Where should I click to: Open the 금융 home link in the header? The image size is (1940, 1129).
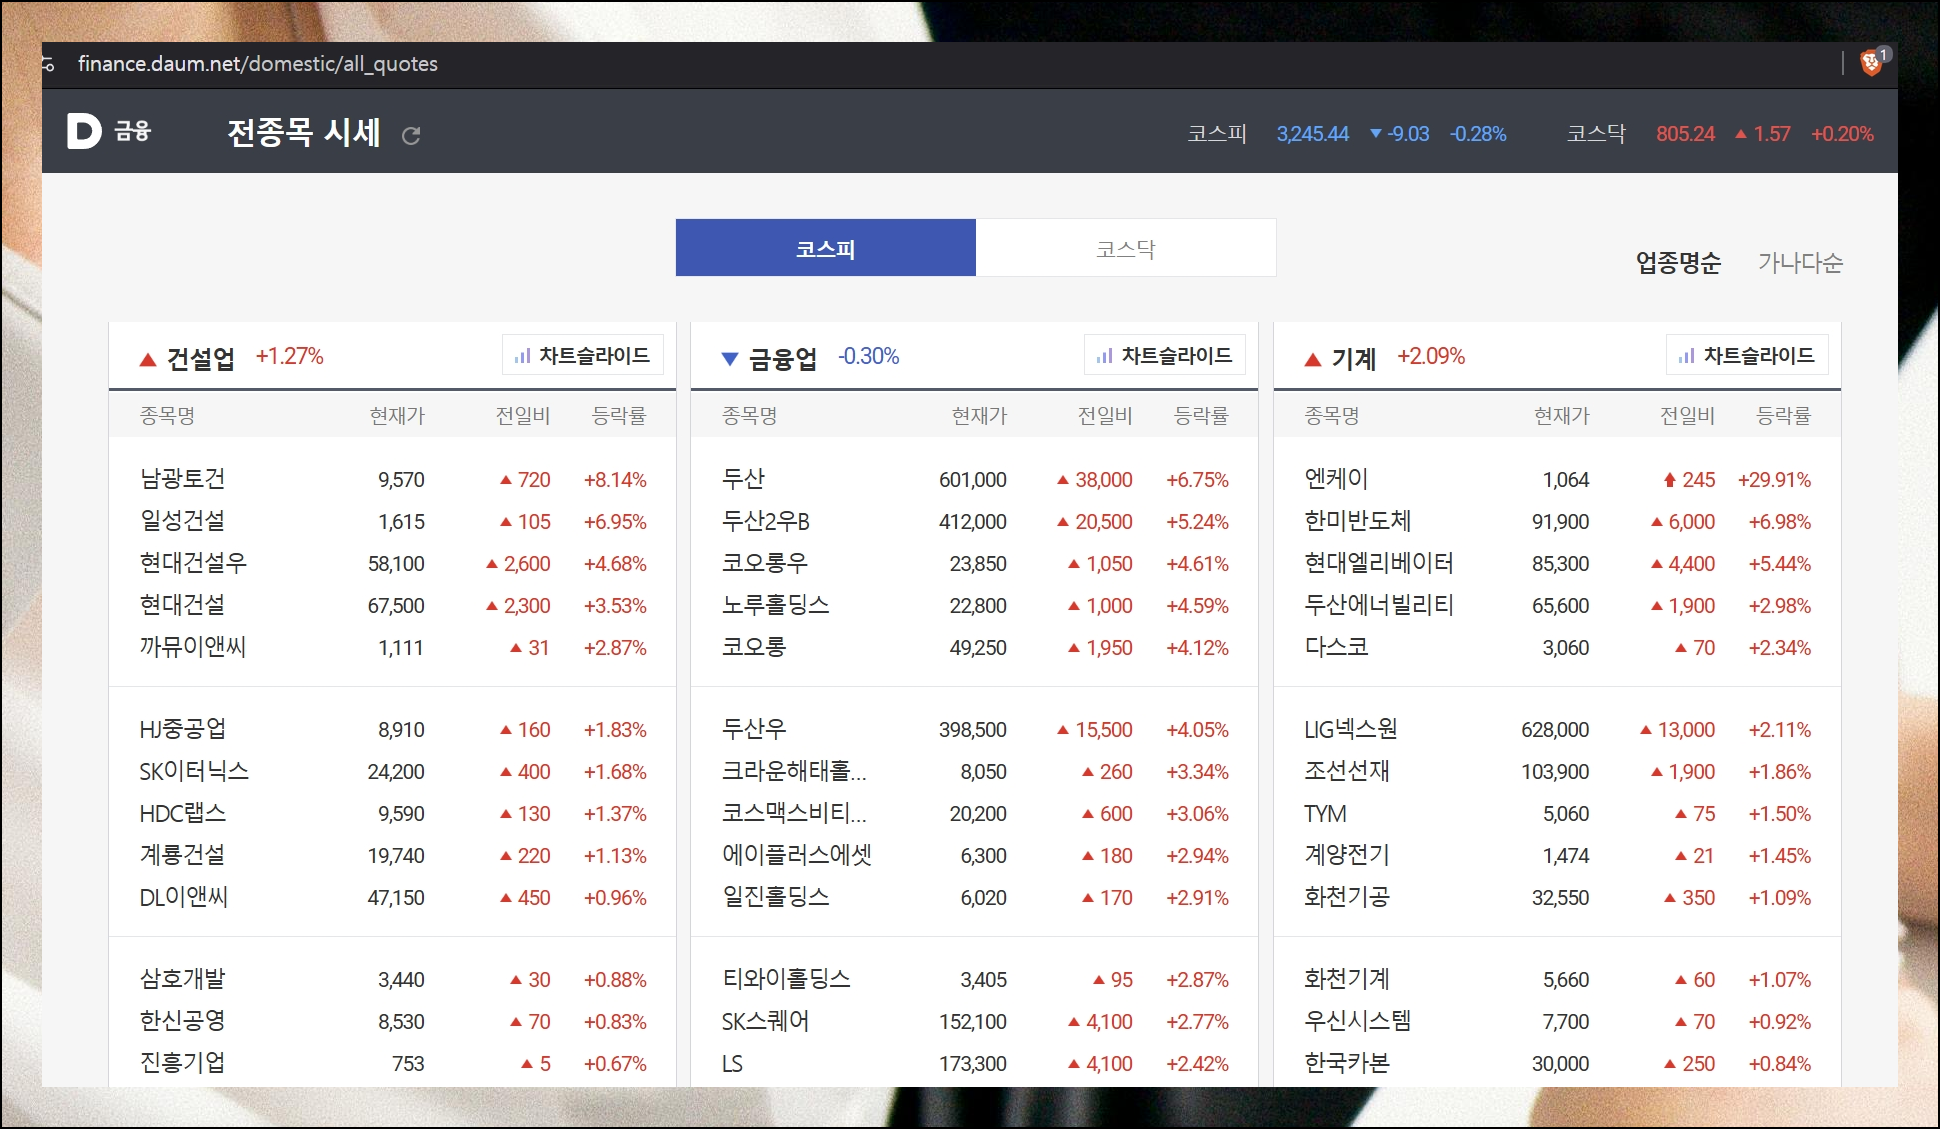click(x=132, y=131)
